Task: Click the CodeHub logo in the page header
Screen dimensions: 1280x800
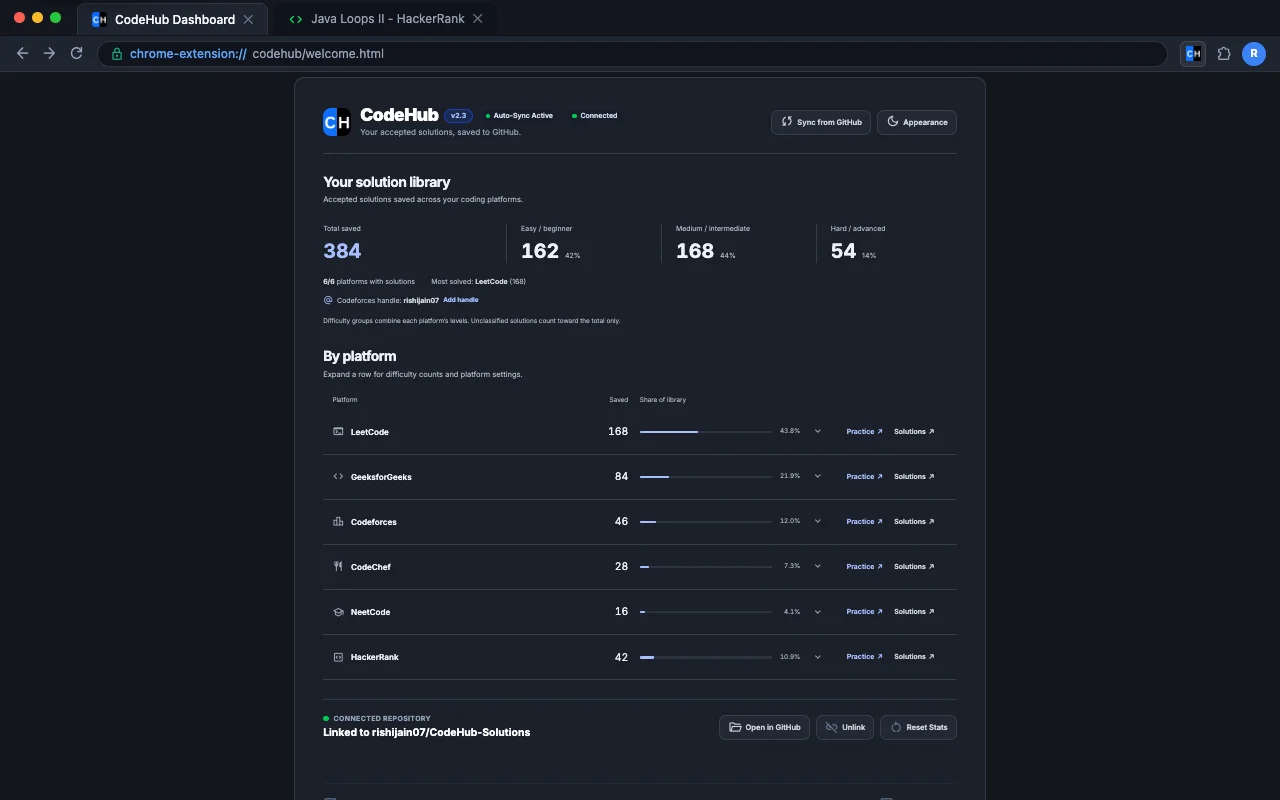Action: coord(337,122)
